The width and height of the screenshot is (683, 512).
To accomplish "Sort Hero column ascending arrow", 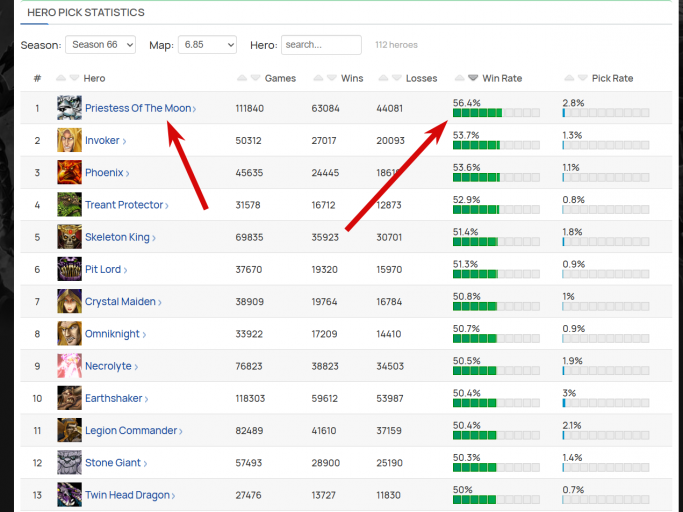I will coord(61,78).
